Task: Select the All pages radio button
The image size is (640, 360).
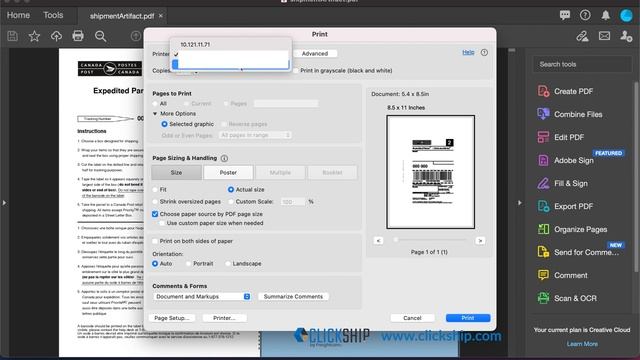Action: pyautogui.click(x=155, y=104)
